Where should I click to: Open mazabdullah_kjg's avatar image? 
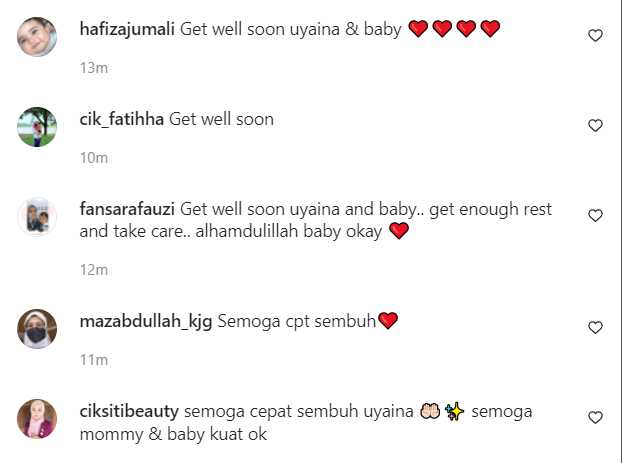[37, 329]
